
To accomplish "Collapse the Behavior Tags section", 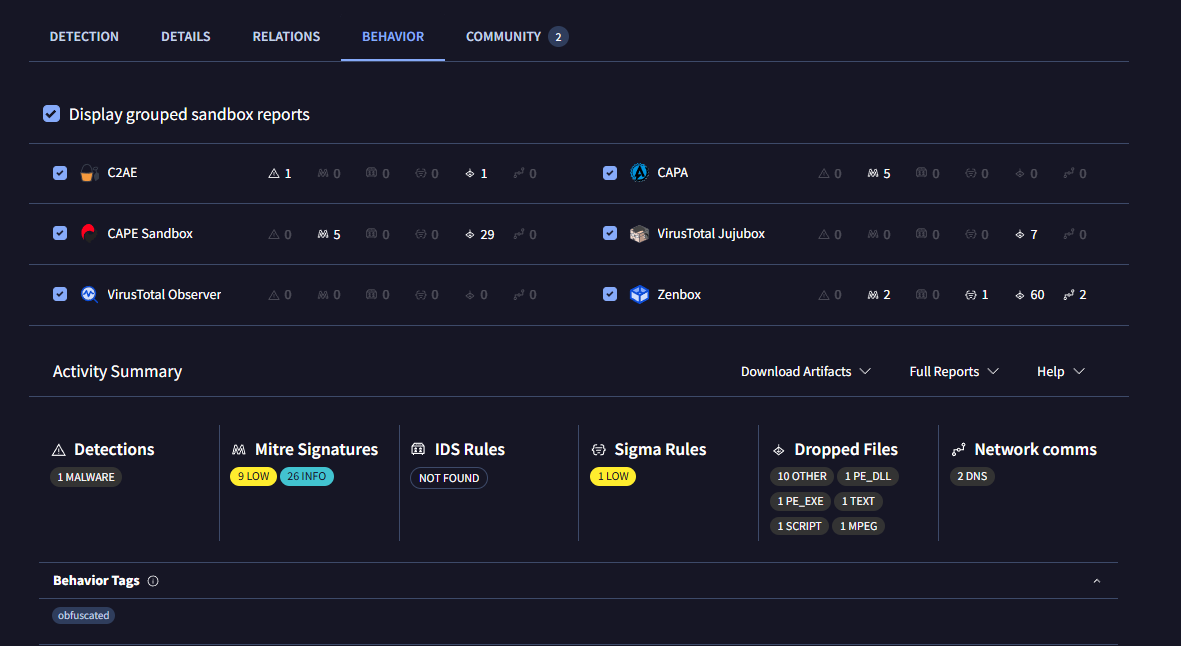I will tap(1097, 581).
